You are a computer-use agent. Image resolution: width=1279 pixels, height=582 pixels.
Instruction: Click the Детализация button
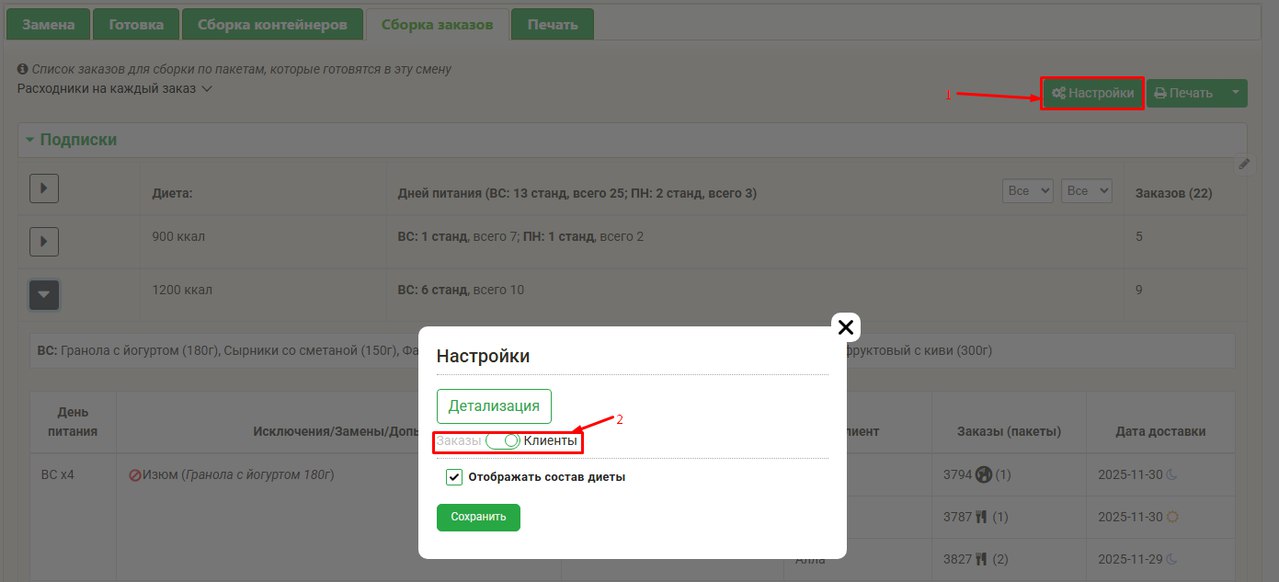[x=494, y=406]
